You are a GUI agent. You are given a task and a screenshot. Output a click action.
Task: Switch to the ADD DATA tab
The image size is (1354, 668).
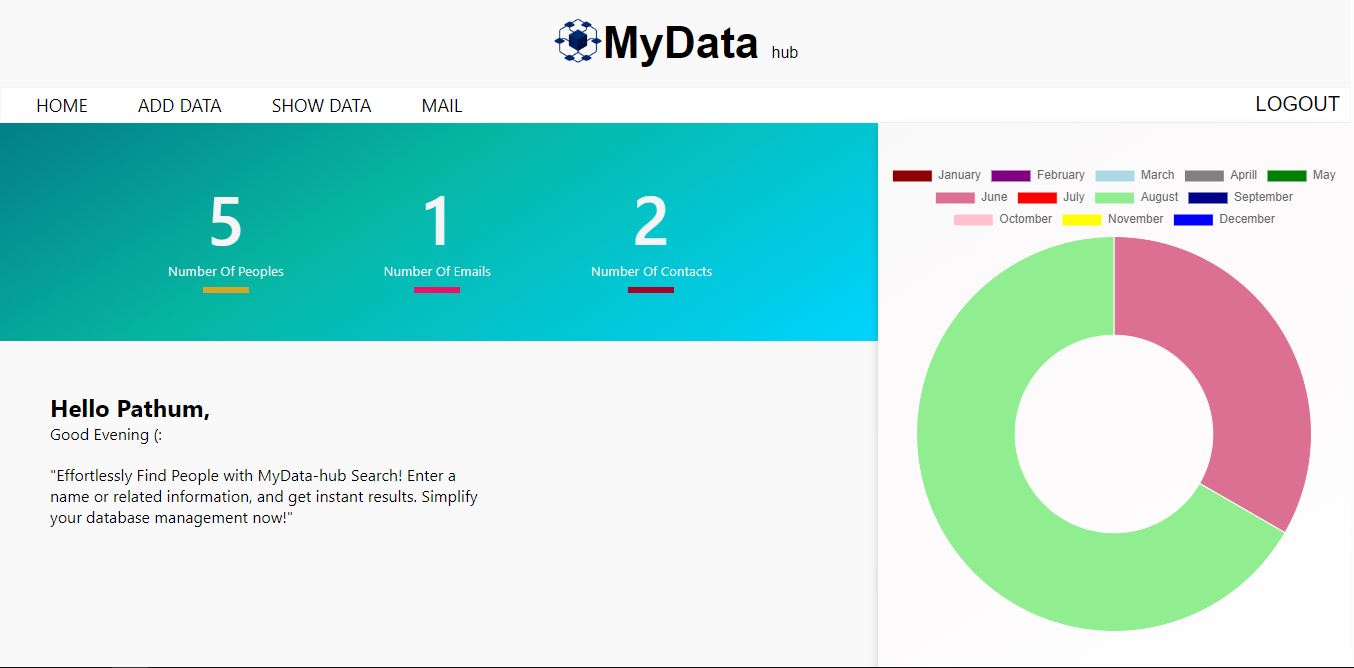(x=179, y=105)
